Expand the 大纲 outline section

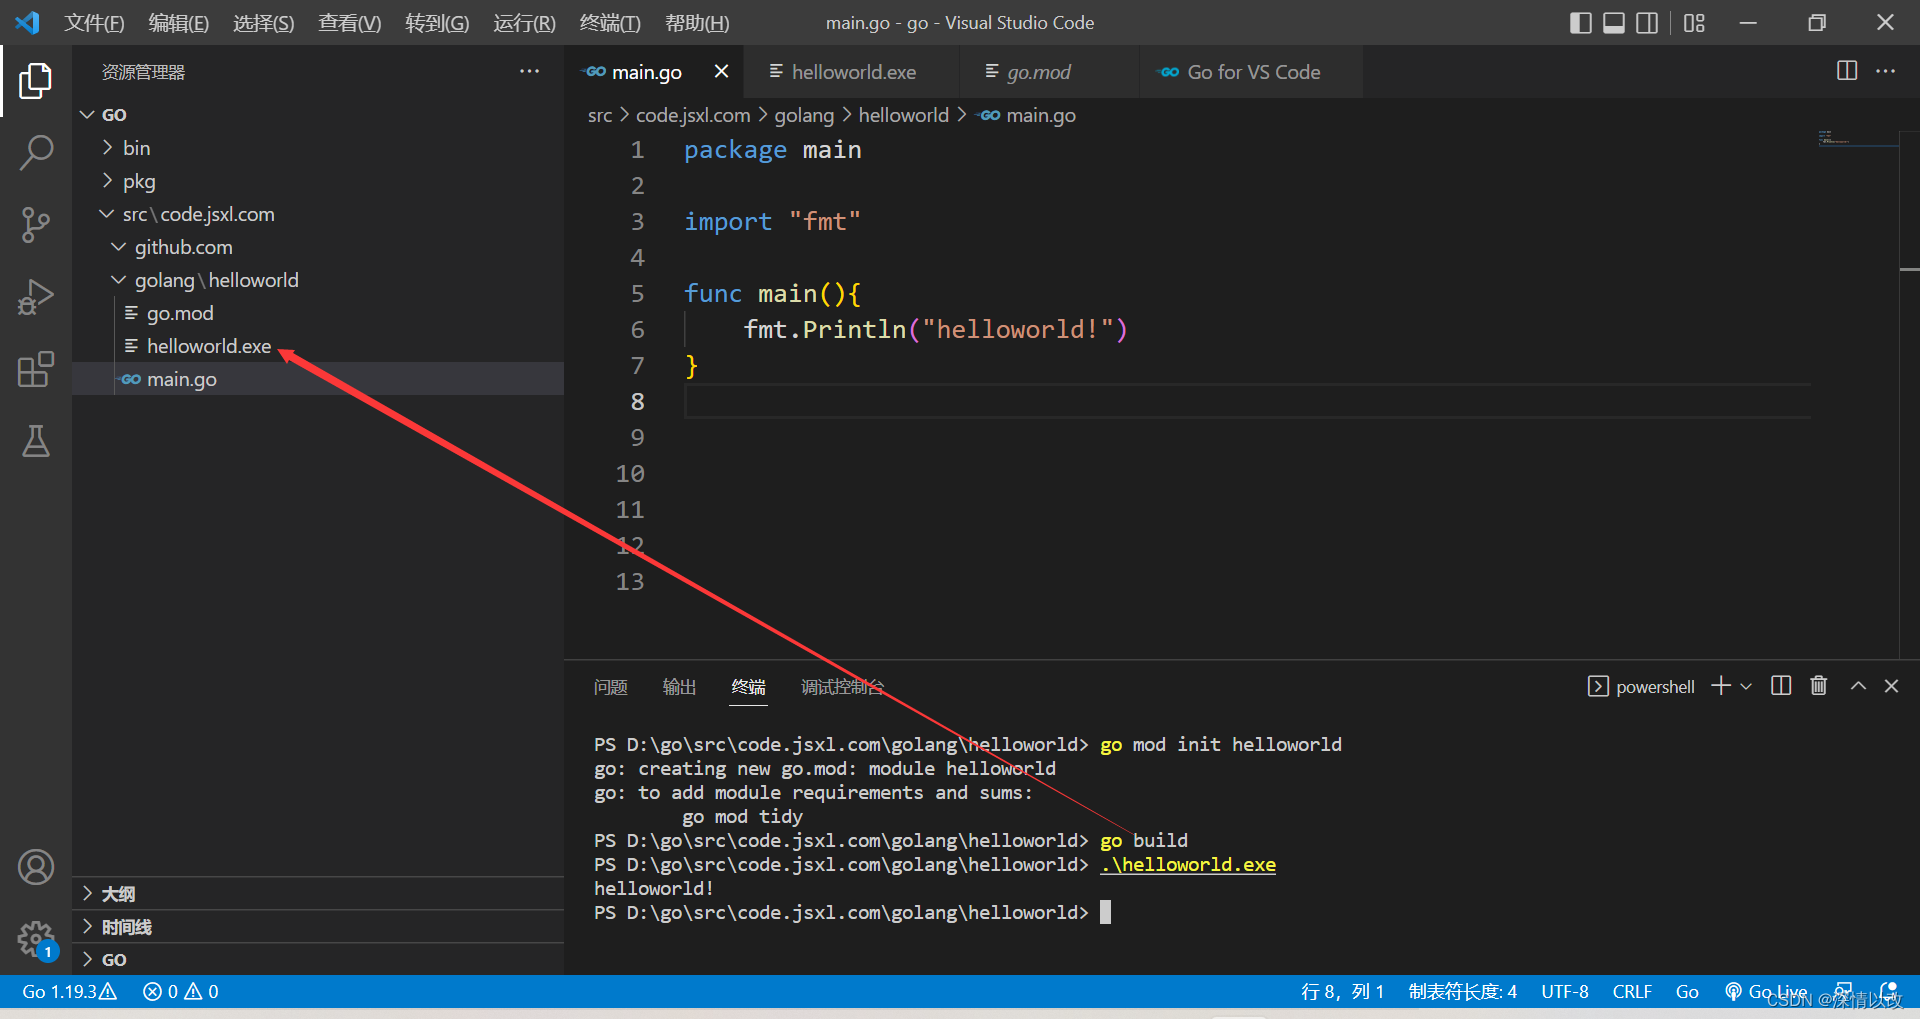coord(318,894)
